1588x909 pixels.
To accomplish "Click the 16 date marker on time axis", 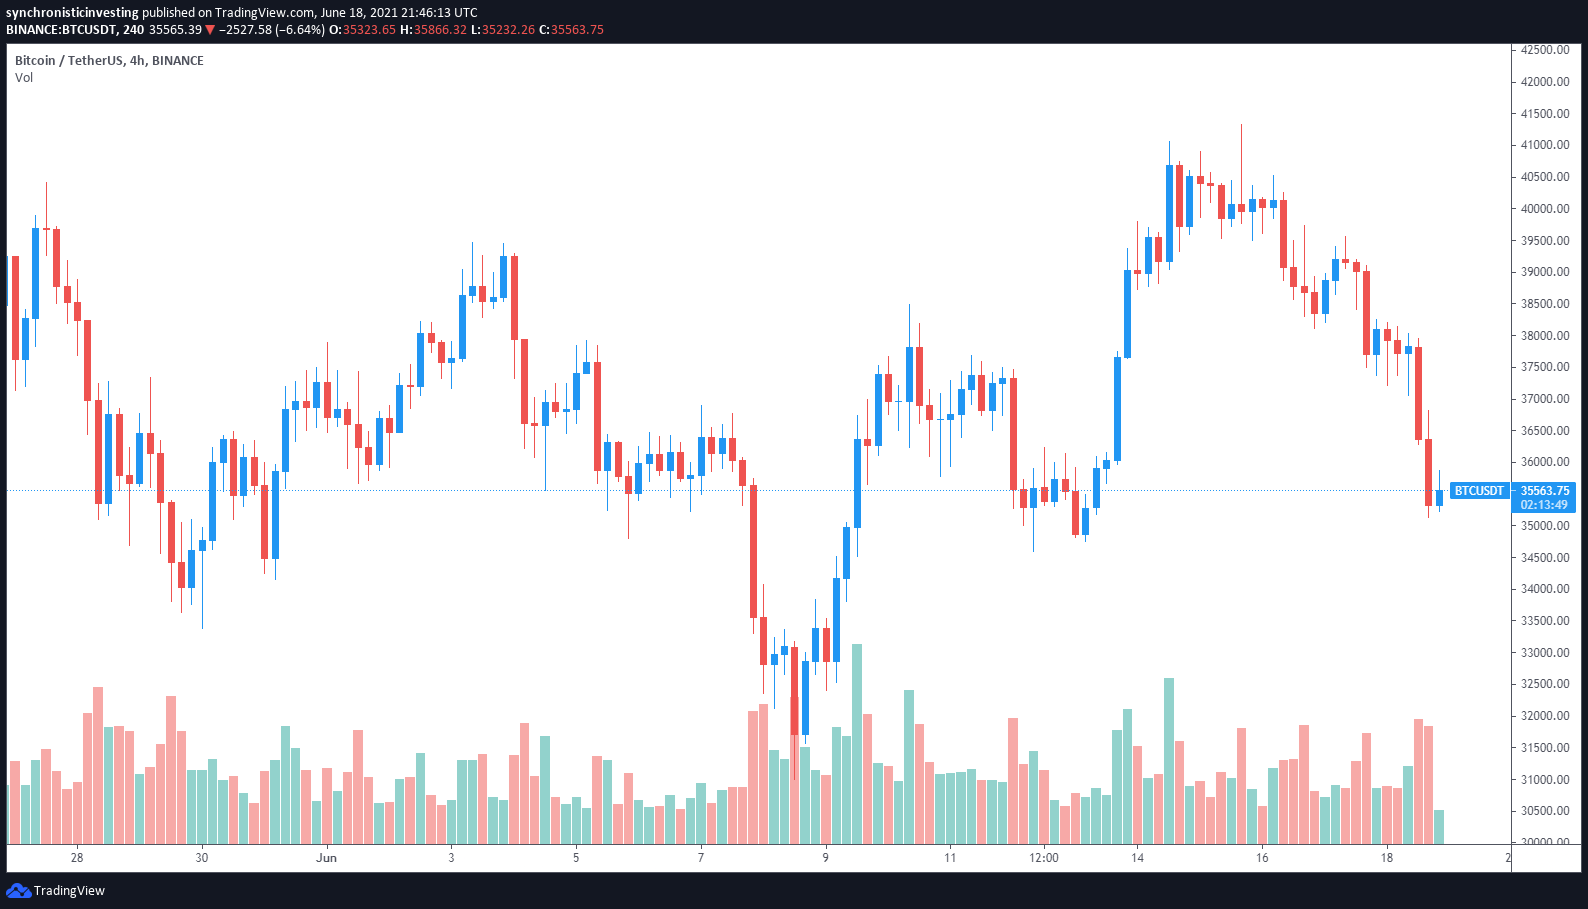I will (1262, 857).
